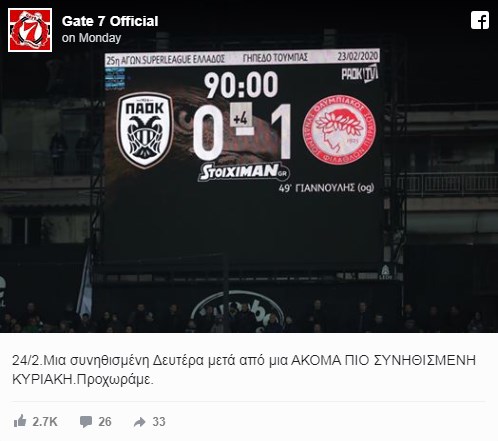
Task: Open the 2.7K likes count
Action: pos(45,422)
